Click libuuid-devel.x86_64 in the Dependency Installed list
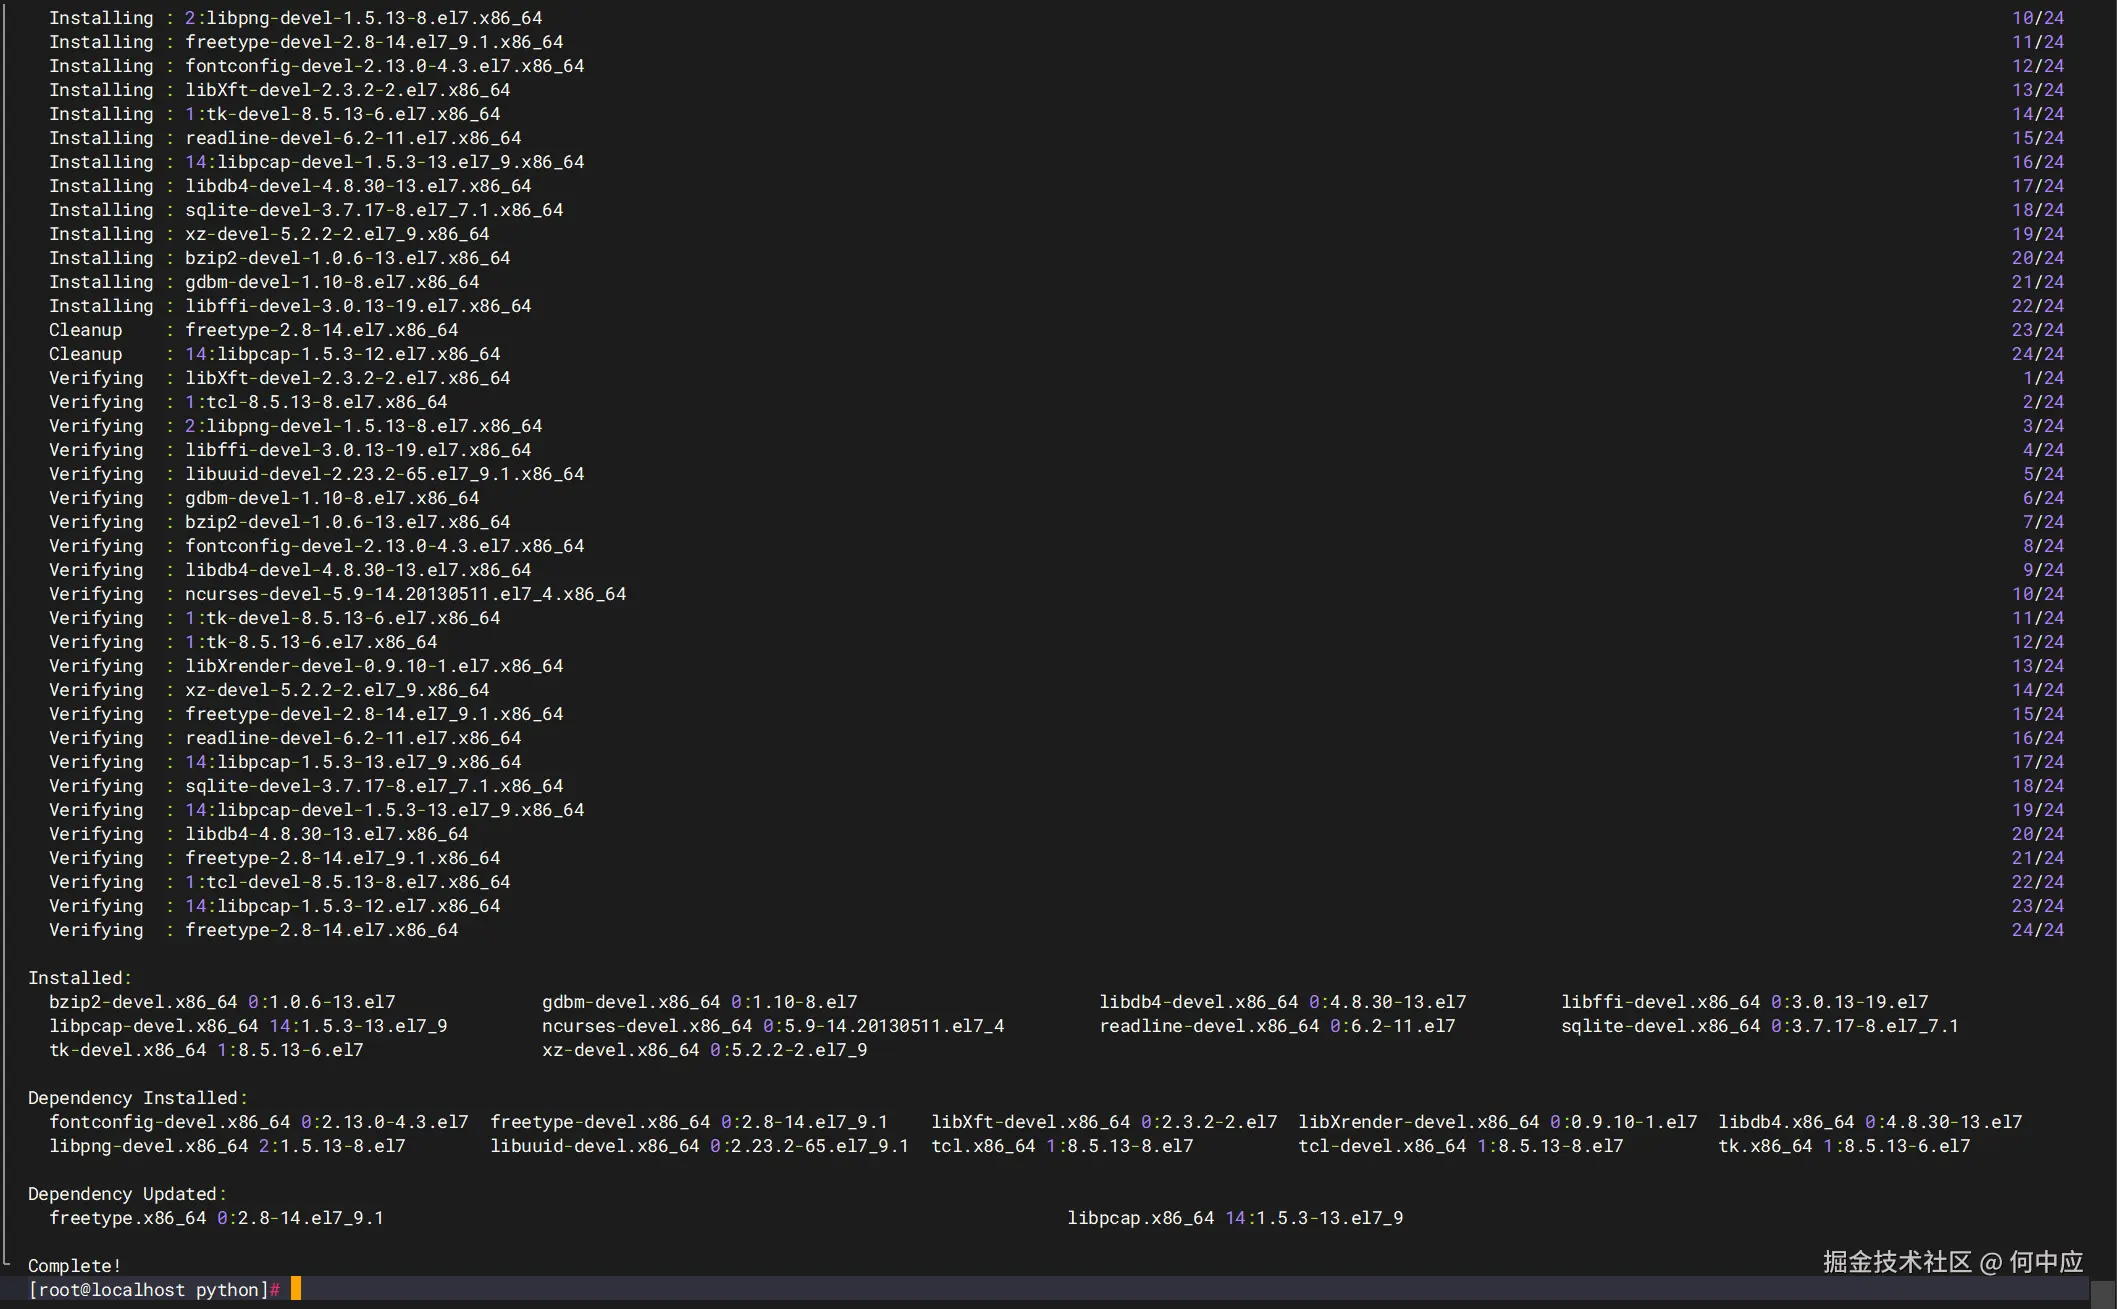This screenshot has width=2117, height=1309. (594, 1145)
